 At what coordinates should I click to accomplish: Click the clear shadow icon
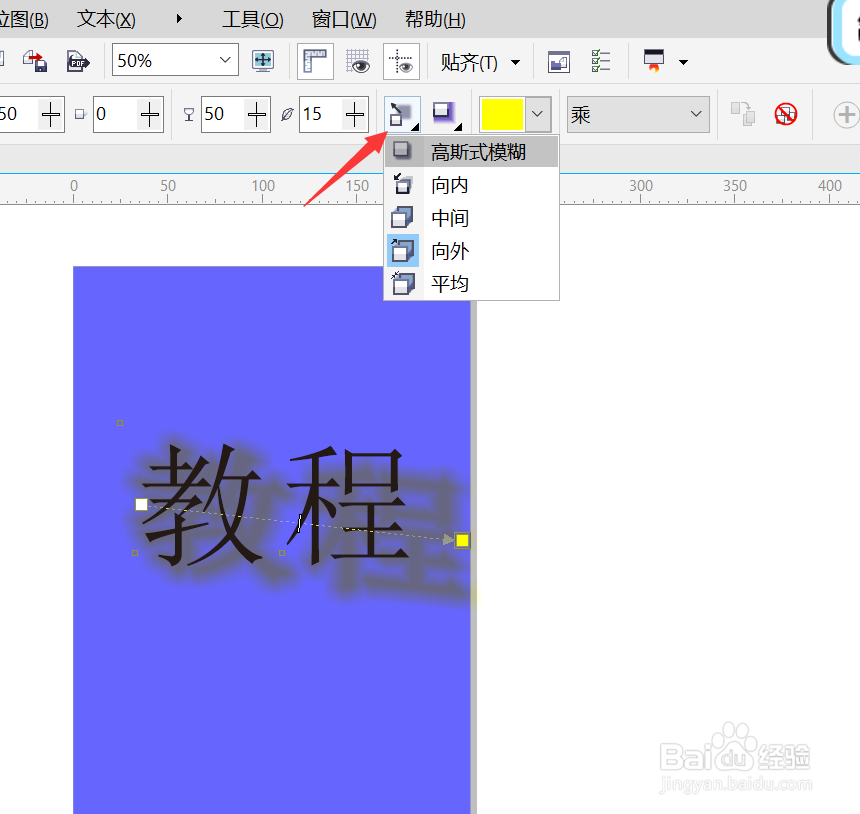(x=785, y=114)
